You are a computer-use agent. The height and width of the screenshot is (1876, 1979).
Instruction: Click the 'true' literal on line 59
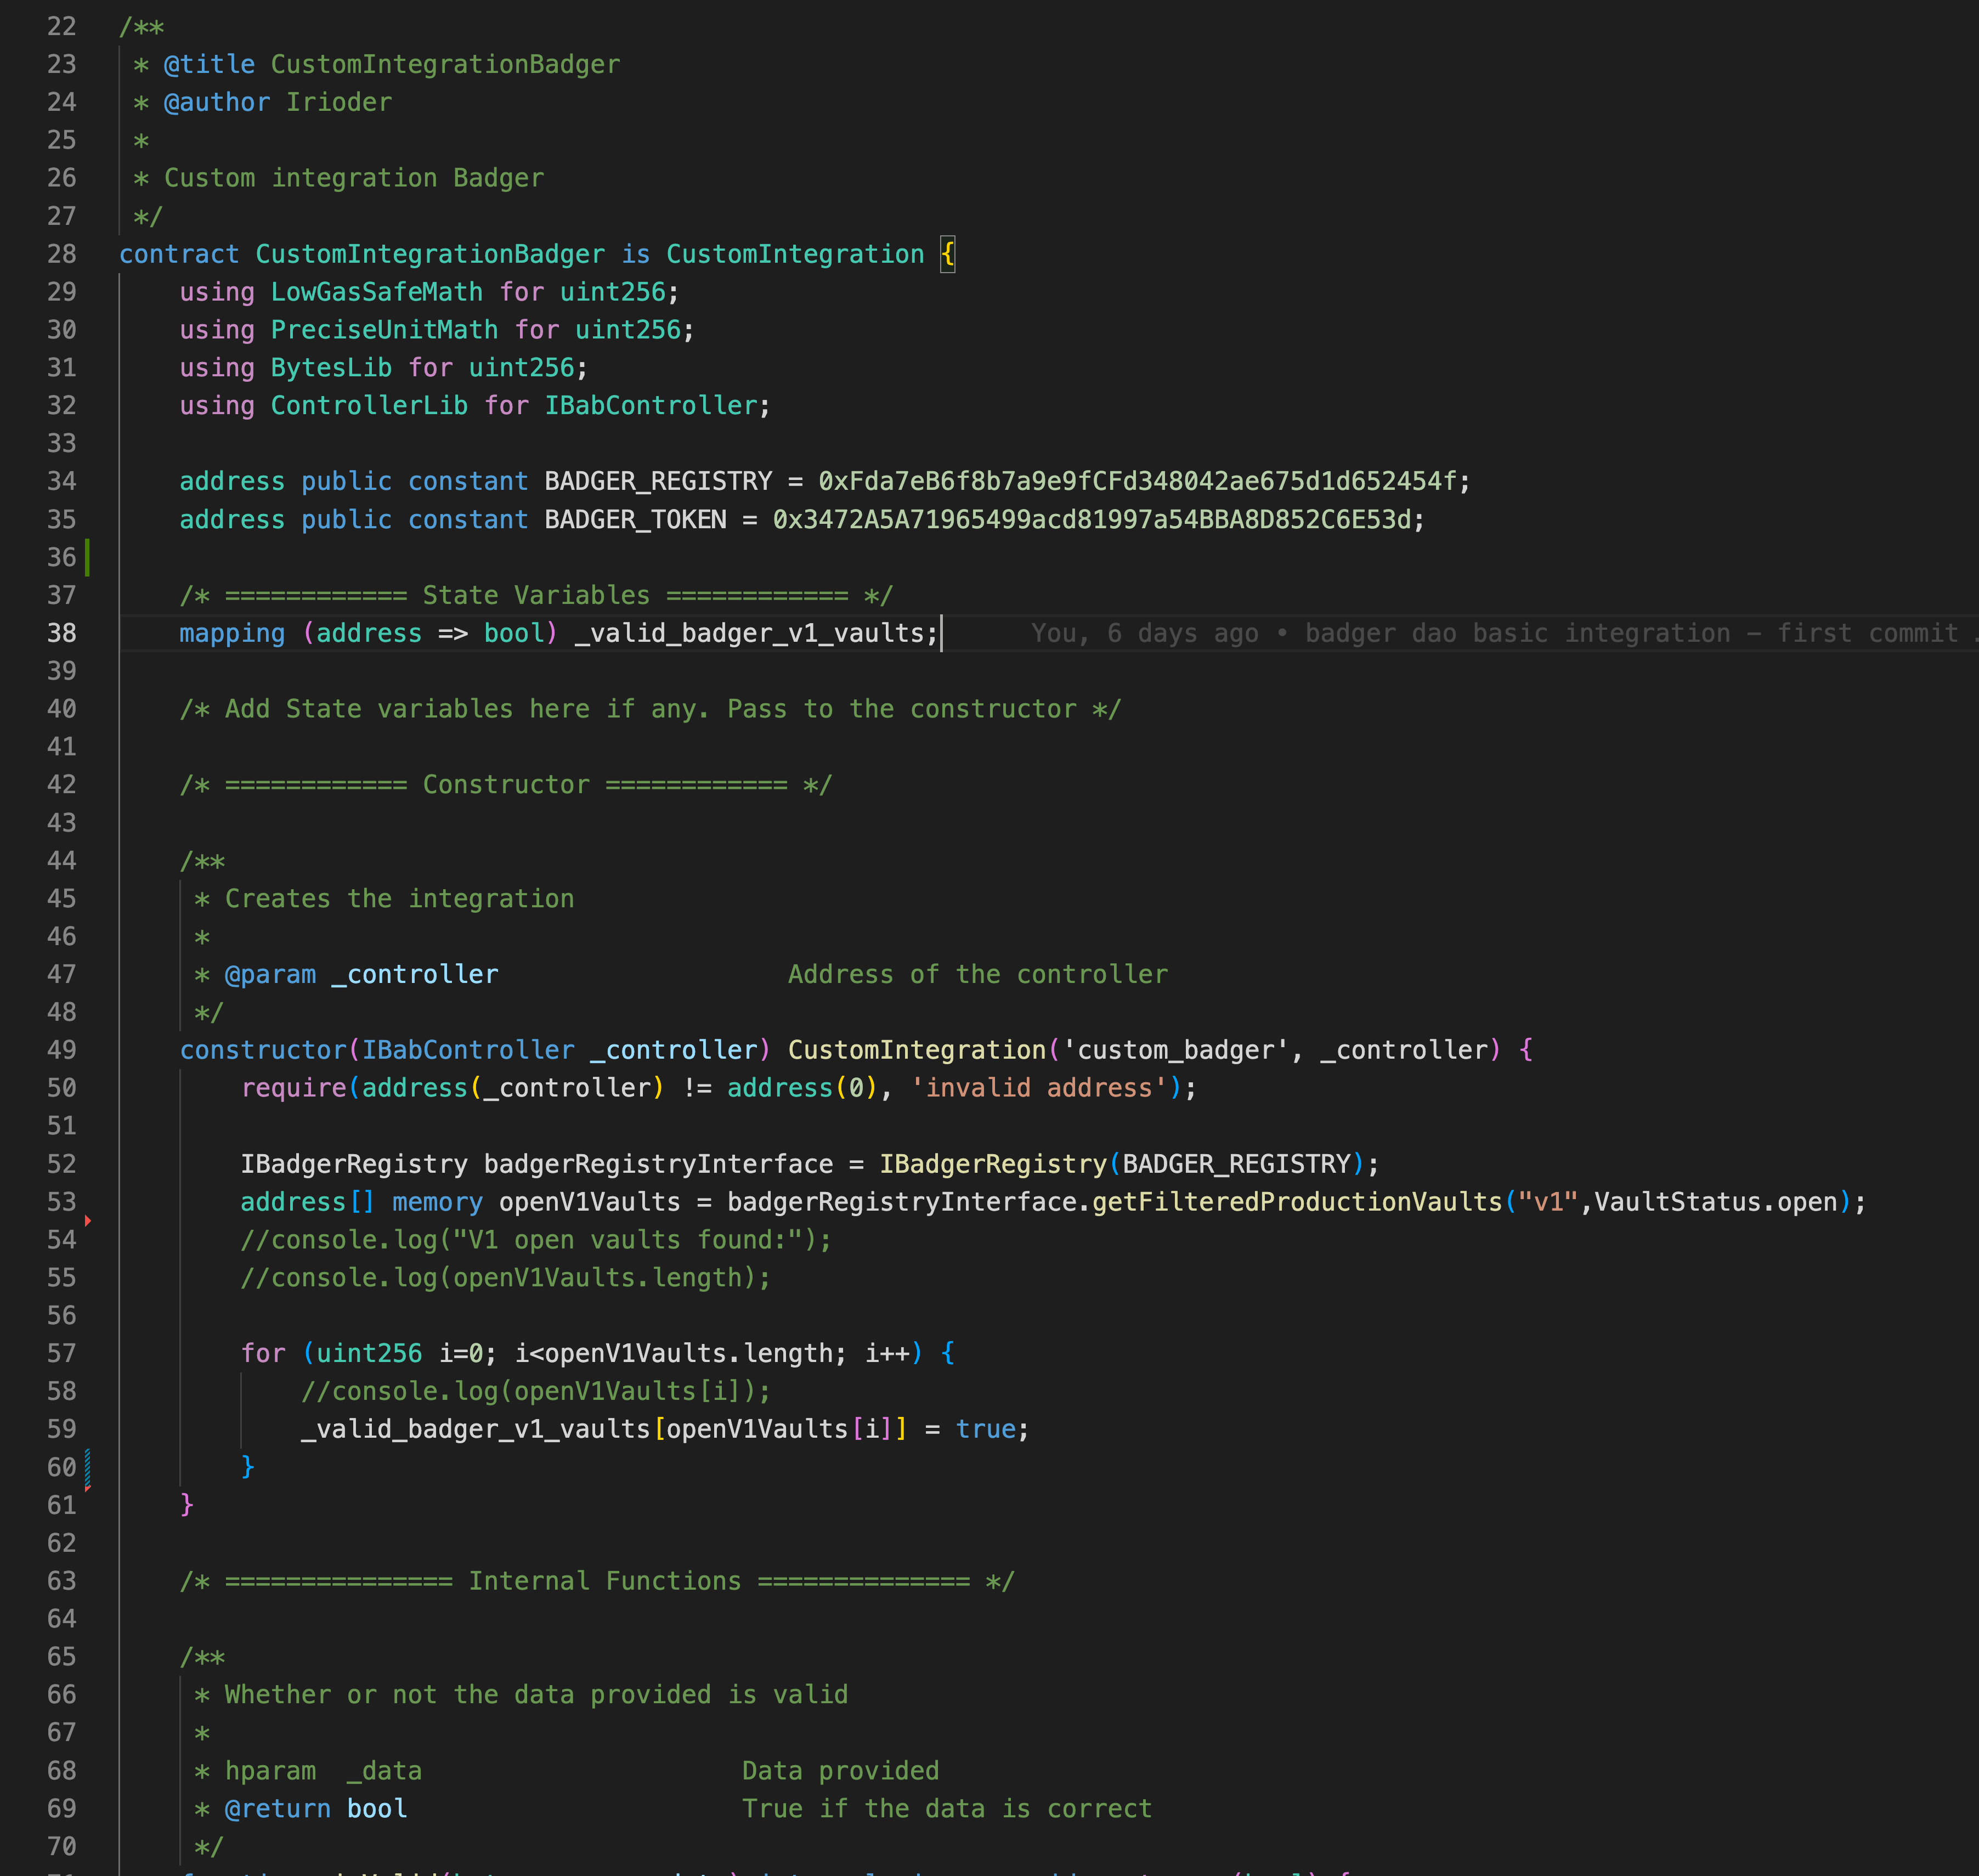click(985, 1429)
